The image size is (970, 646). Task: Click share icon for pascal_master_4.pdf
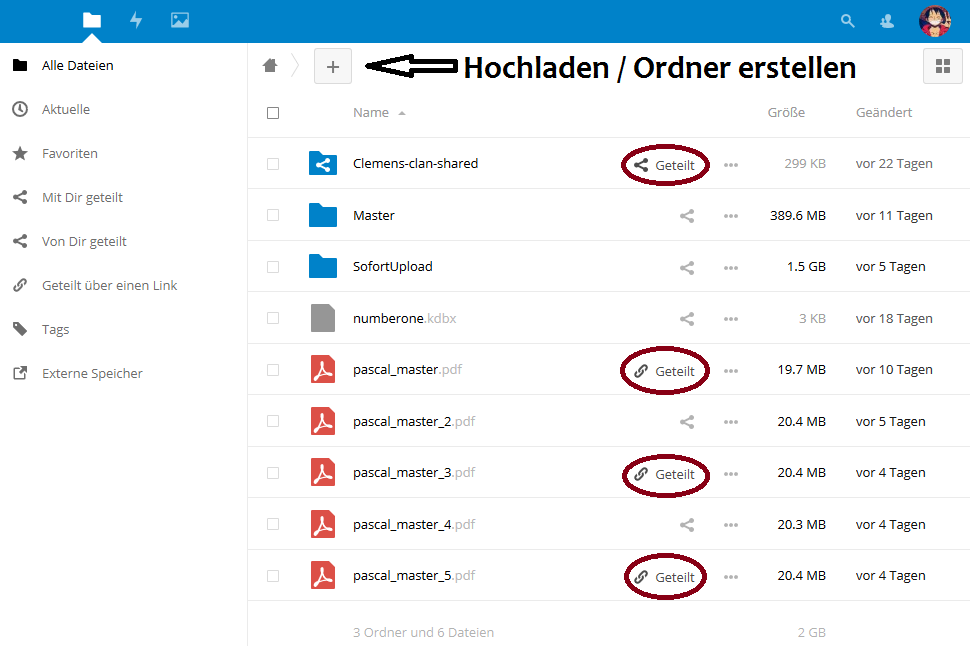687,525
